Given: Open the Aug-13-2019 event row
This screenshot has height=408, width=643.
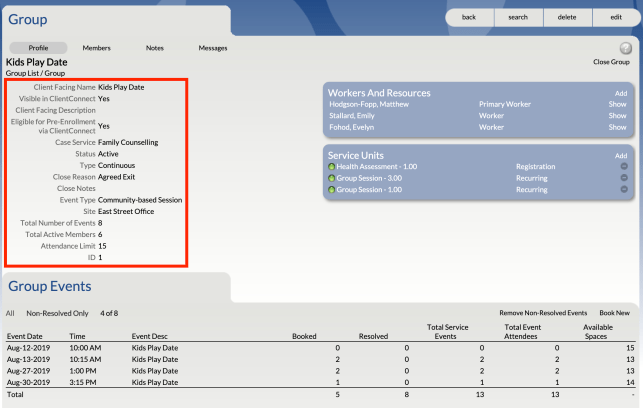Looking at the screenshot, I should coord(321,359).
